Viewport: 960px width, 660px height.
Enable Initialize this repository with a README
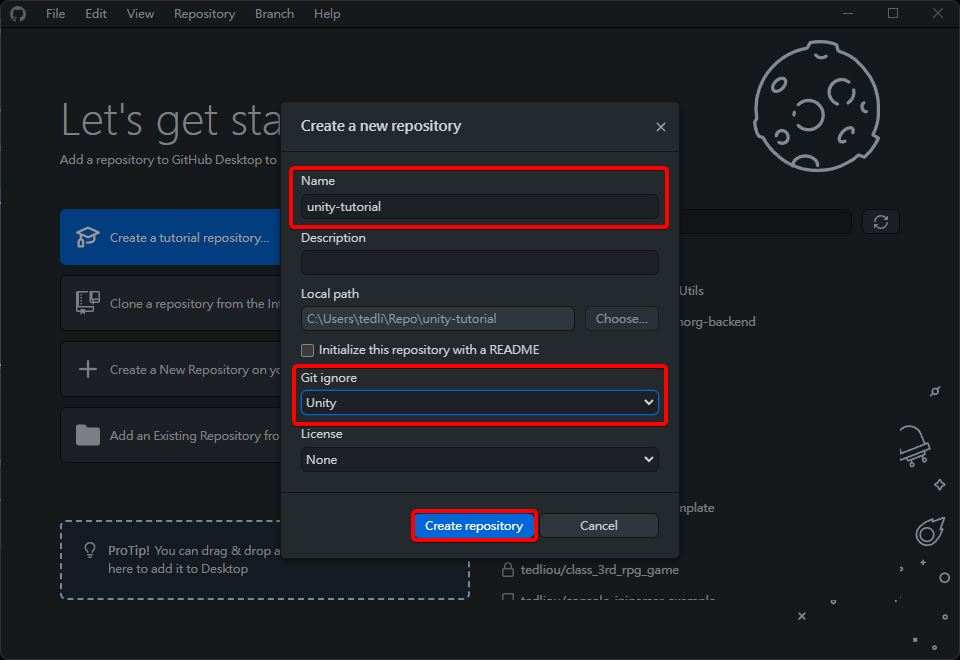307,350
